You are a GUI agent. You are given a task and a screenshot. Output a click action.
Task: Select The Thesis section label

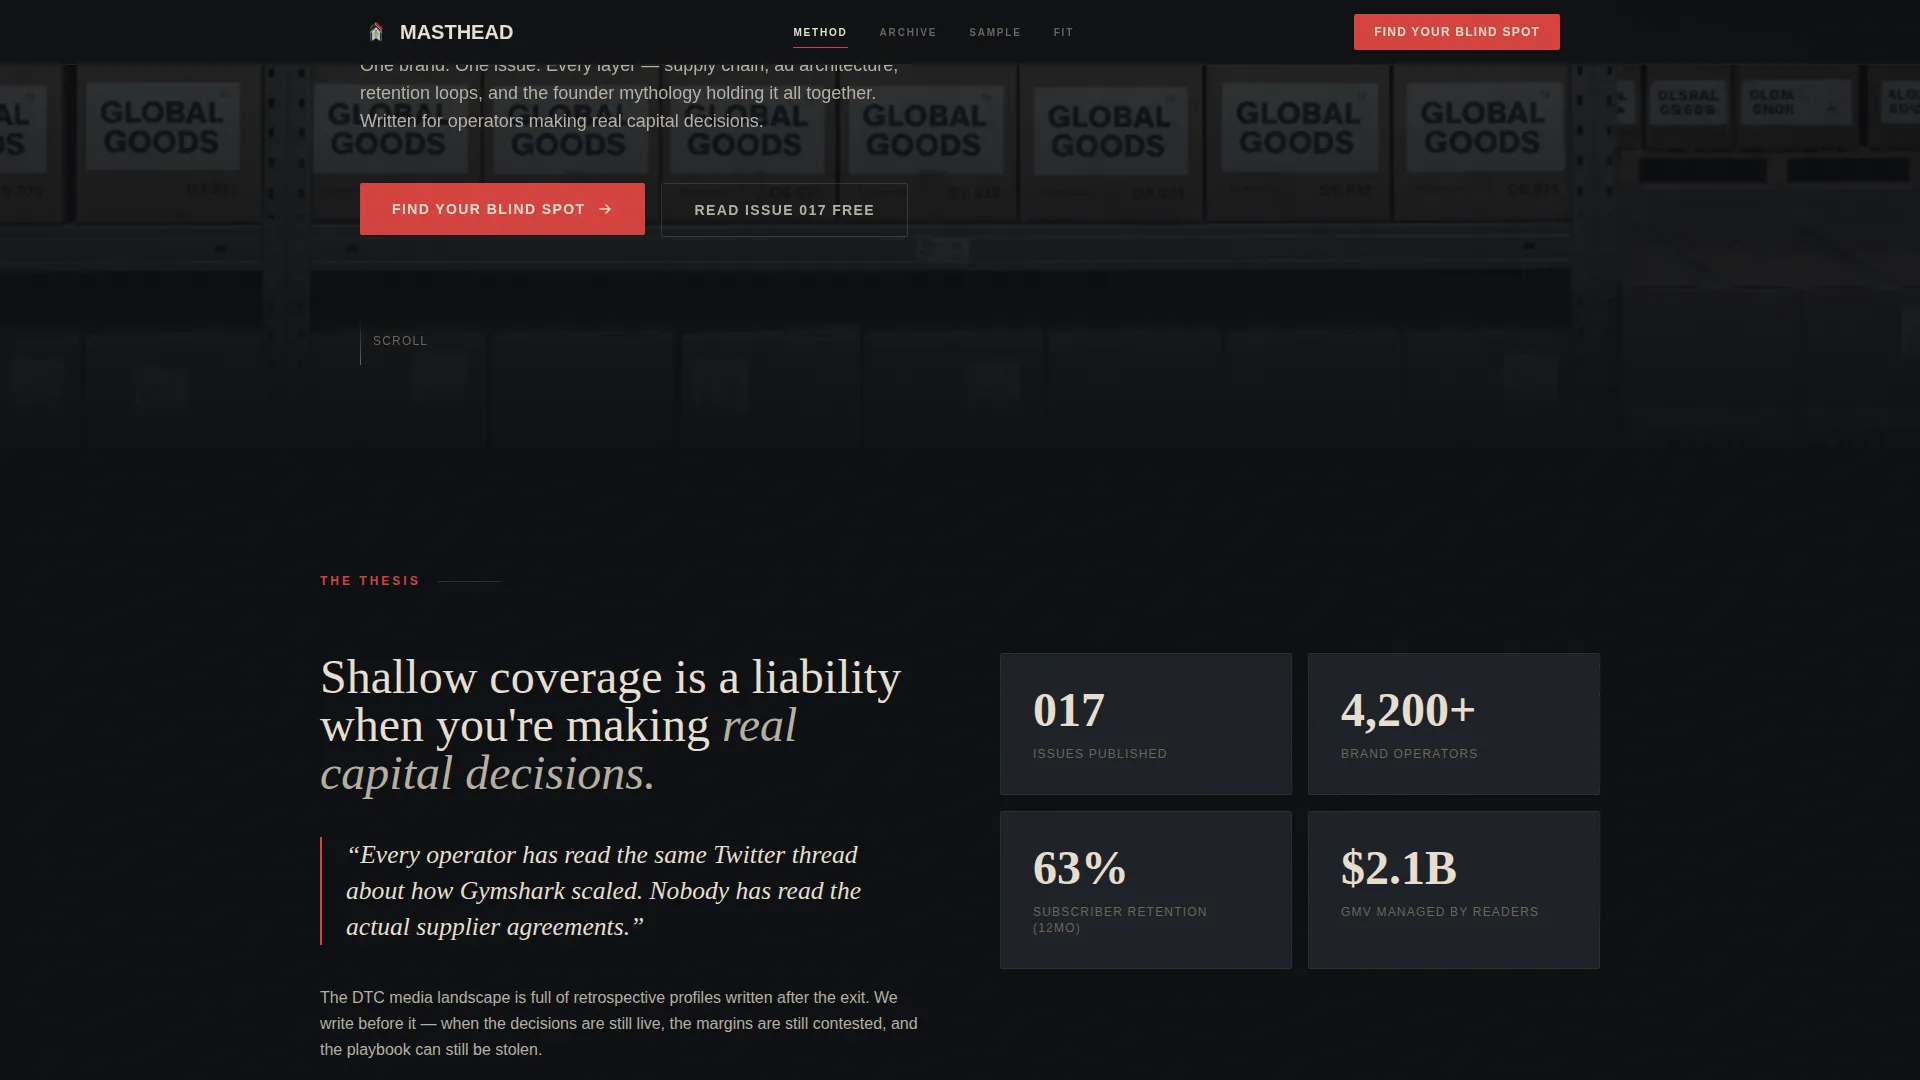point(370,581)
